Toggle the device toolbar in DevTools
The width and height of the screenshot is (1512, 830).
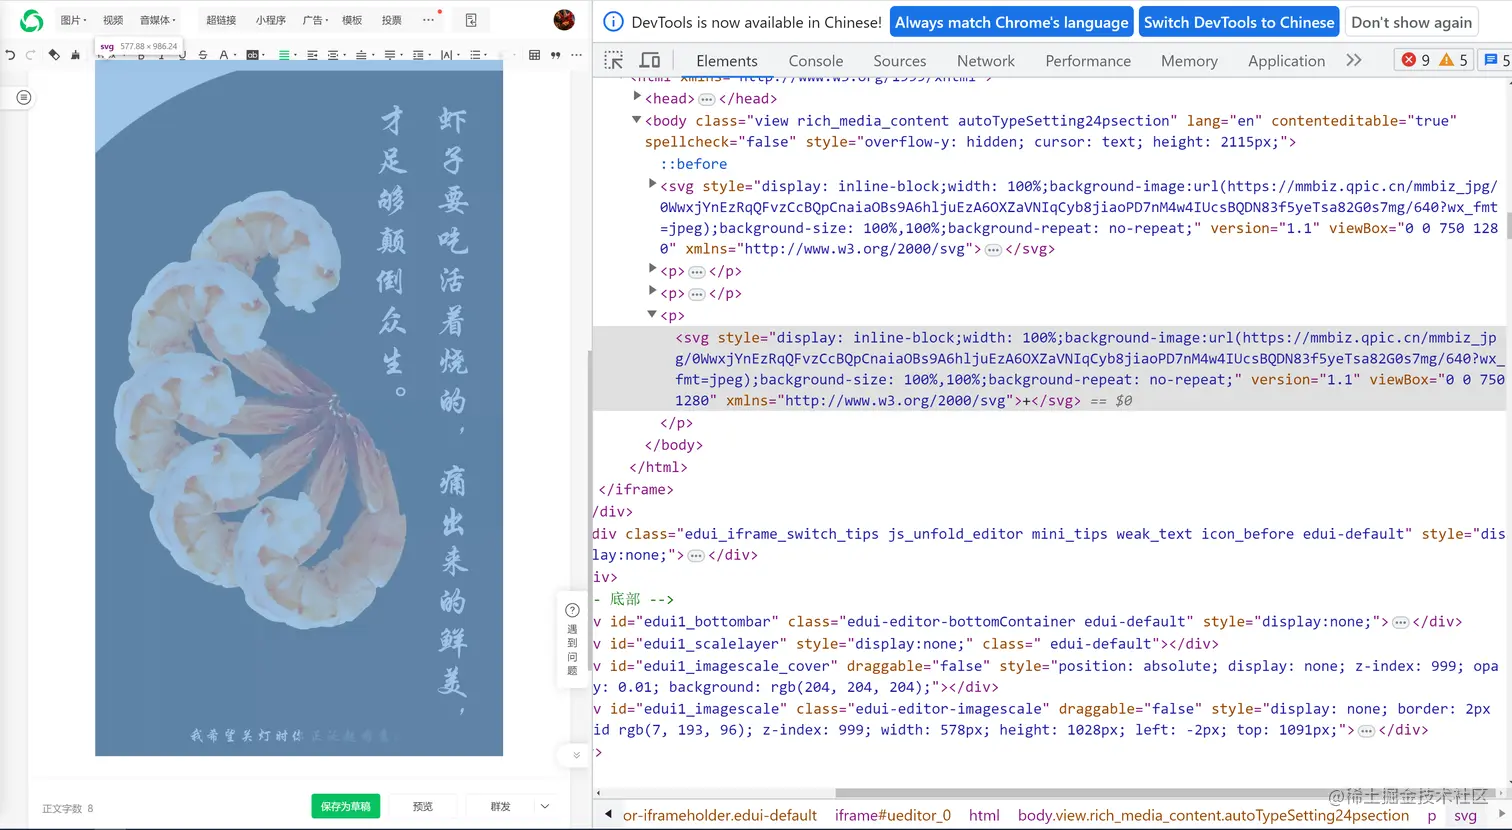coord(650,60)
